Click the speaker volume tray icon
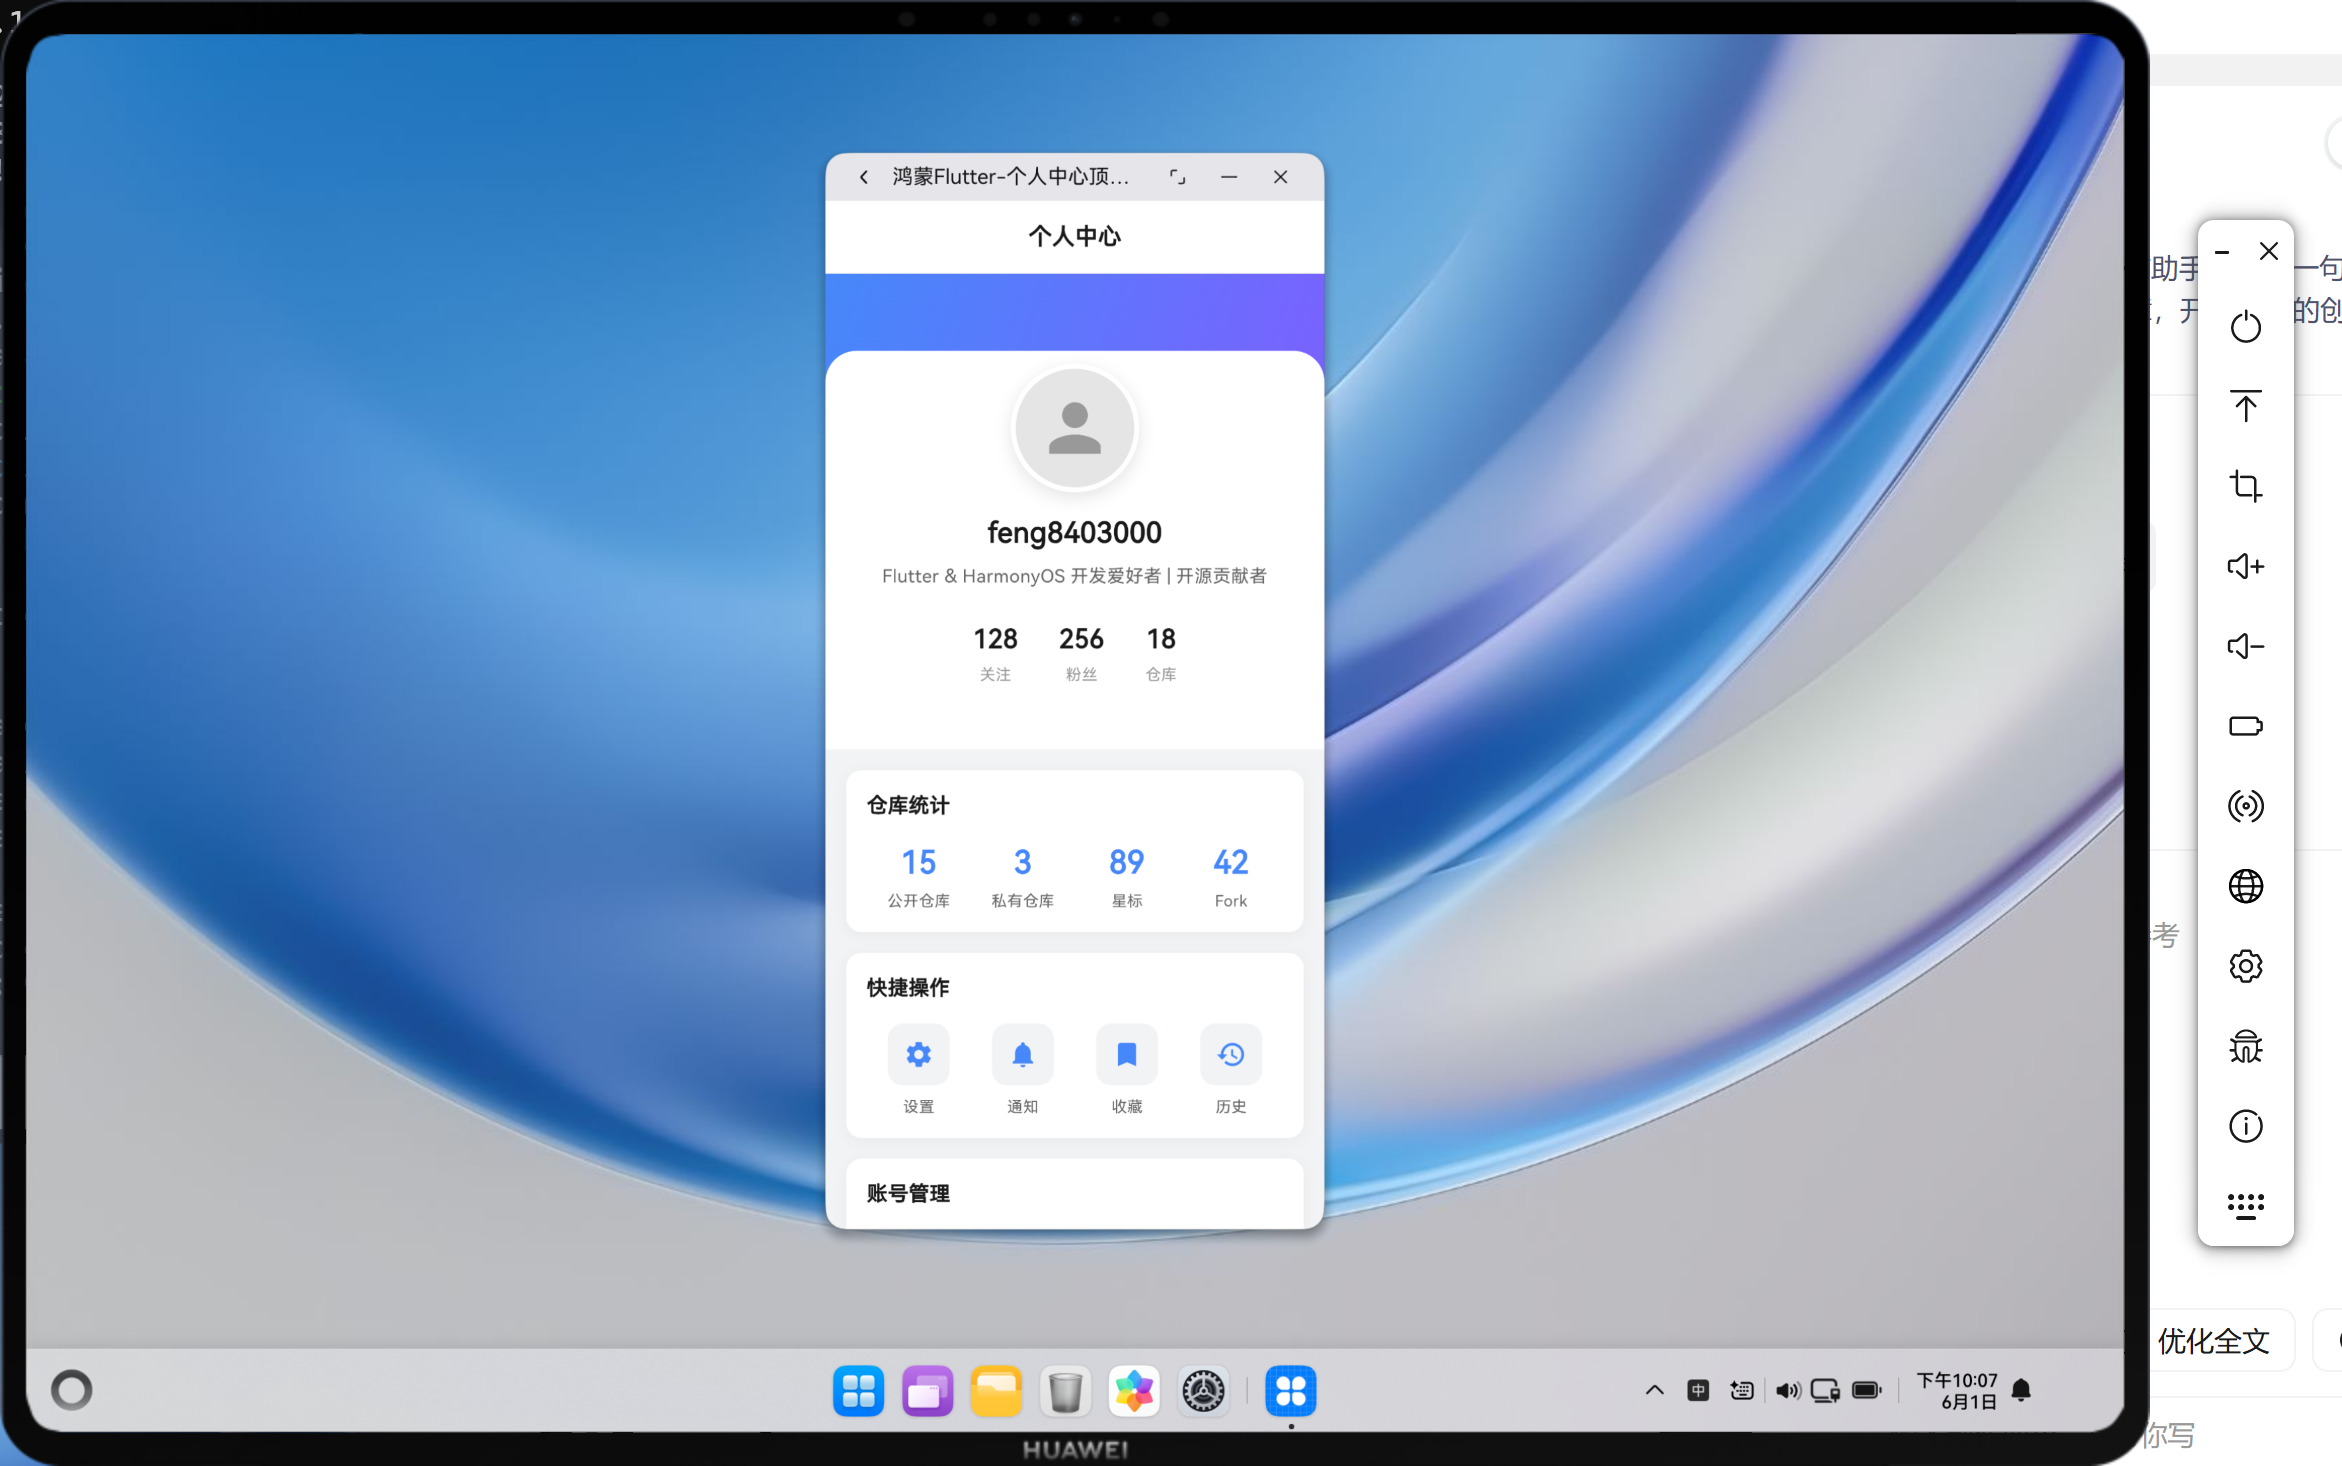2342x1466 pixels. (1787, 1390)
